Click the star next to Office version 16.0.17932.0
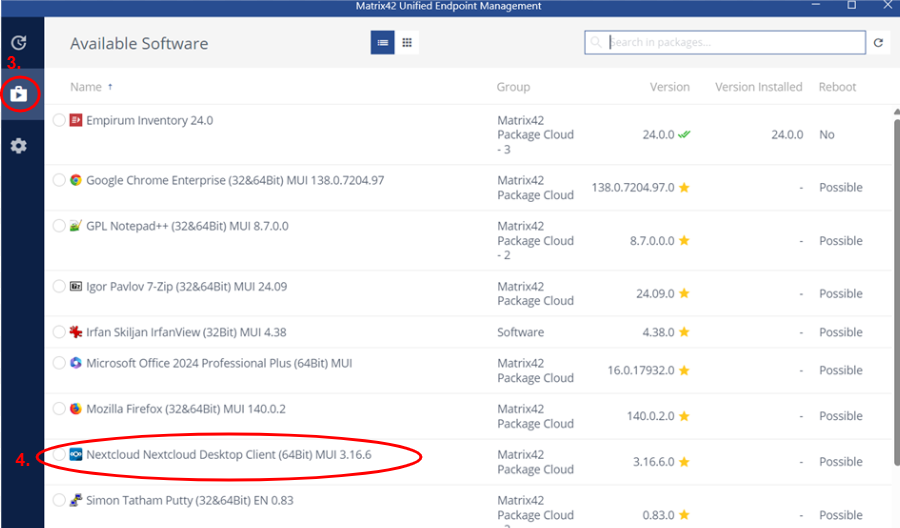Viewport: 900px width, 528px height. click(684, 370)
